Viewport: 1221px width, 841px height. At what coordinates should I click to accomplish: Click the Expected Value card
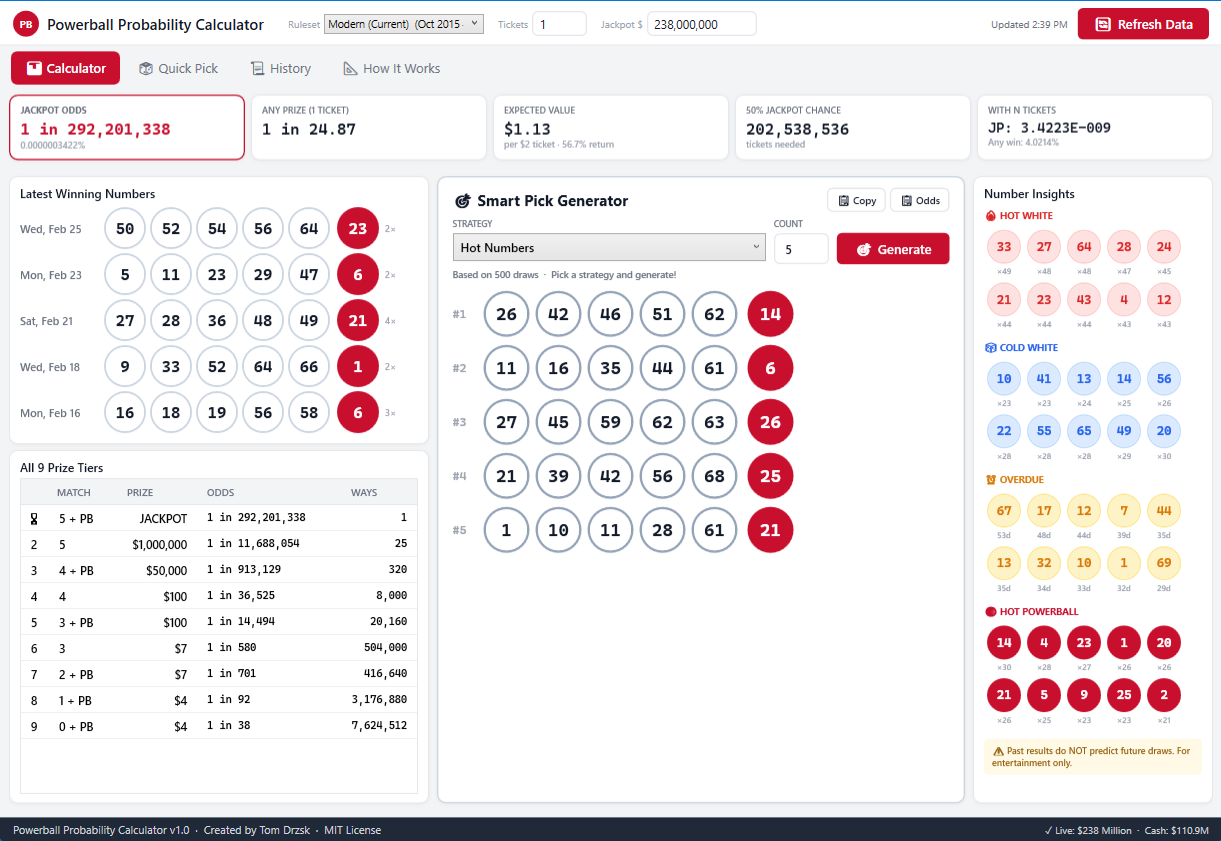(611, 127)
